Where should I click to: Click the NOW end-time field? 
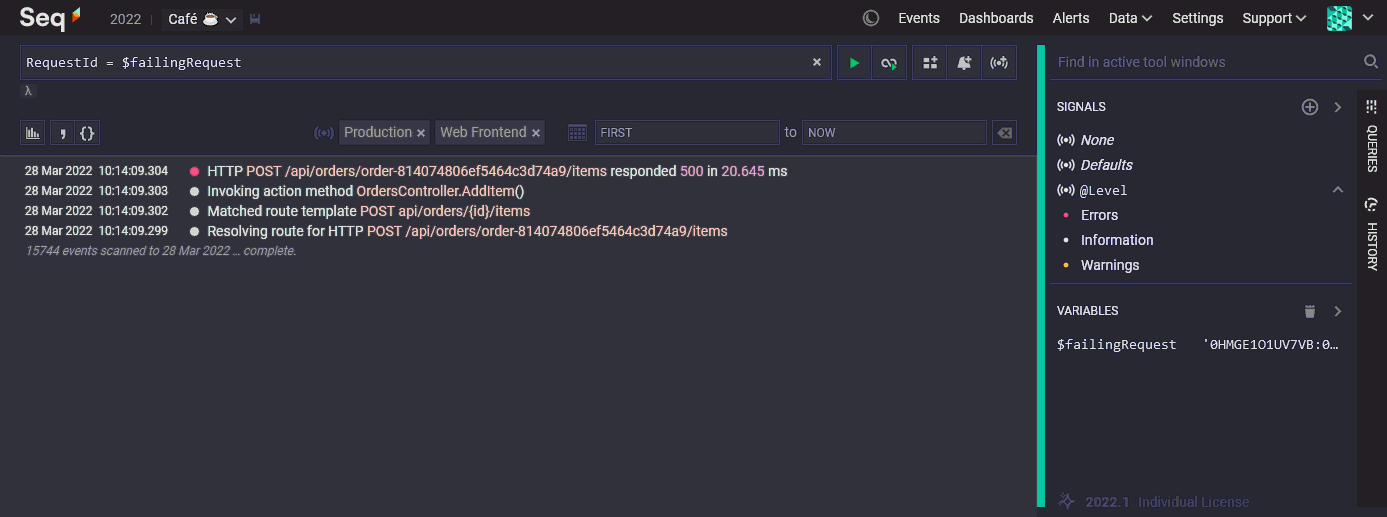894,132
